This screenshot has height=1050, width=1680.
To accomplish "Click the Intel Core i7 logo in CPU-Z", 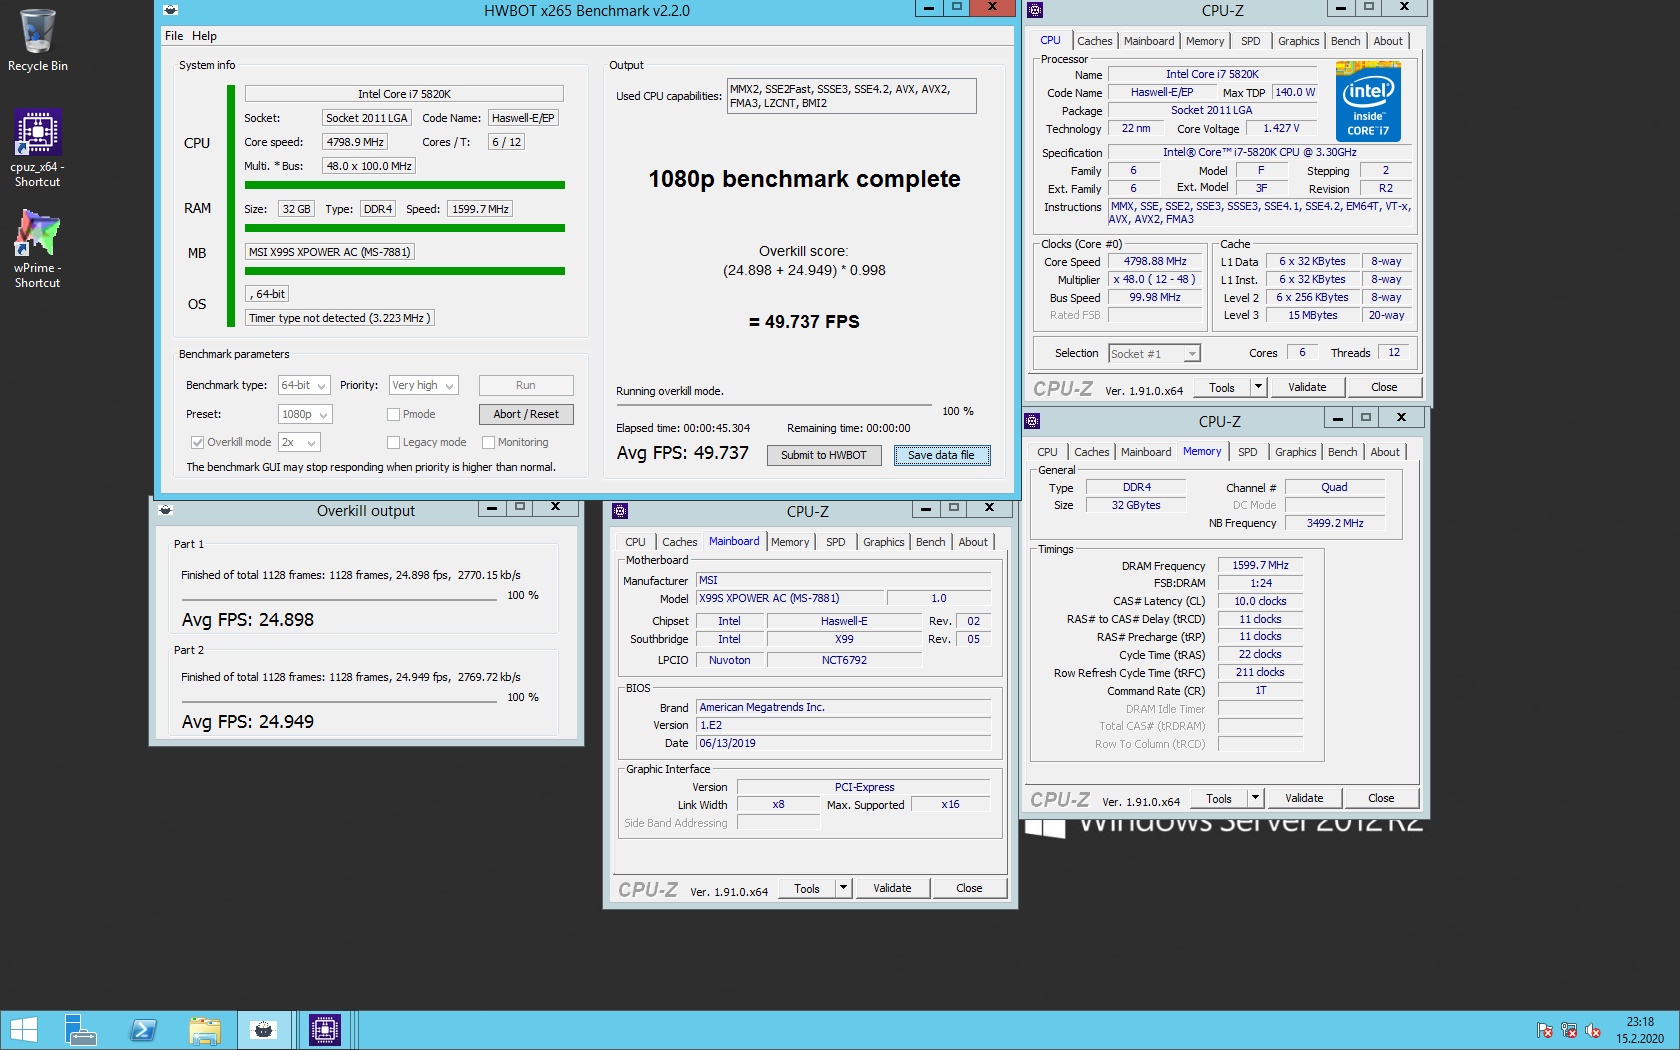I will coord(1368,101).
